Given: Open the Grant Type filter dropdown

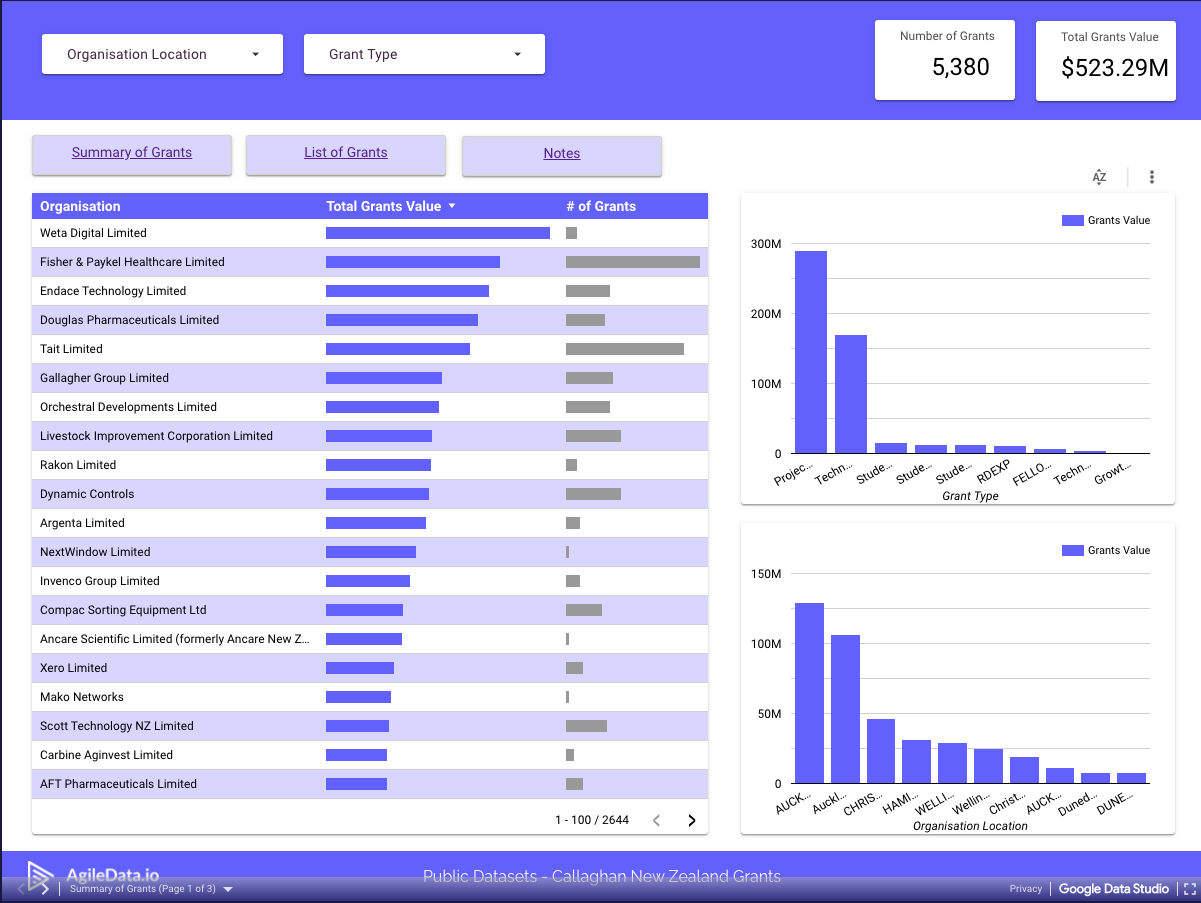Looking at the screenshot, I should (x=424, y=54).
